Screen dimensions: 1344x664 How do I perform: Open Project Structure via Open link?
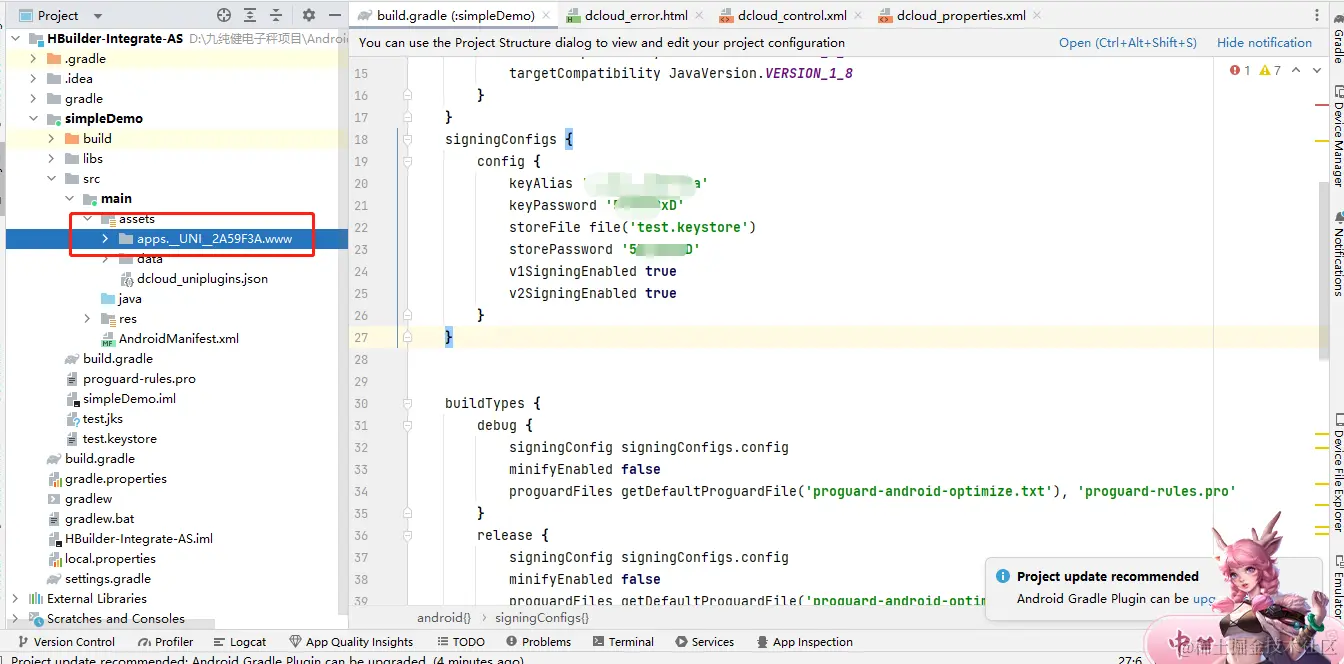(1128, 42)
